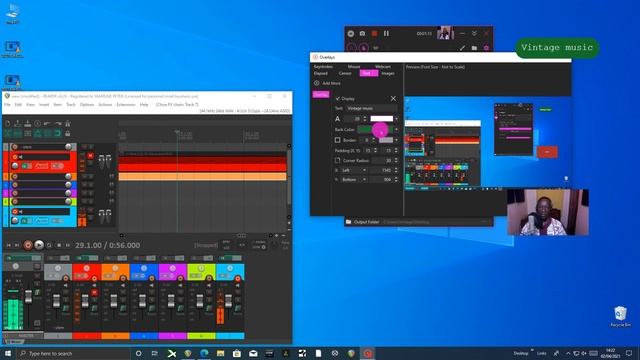The width and height of the screenshot is (640, 360).
Task: Click red stop recording icon in recorder window
Action: [374, 33]
